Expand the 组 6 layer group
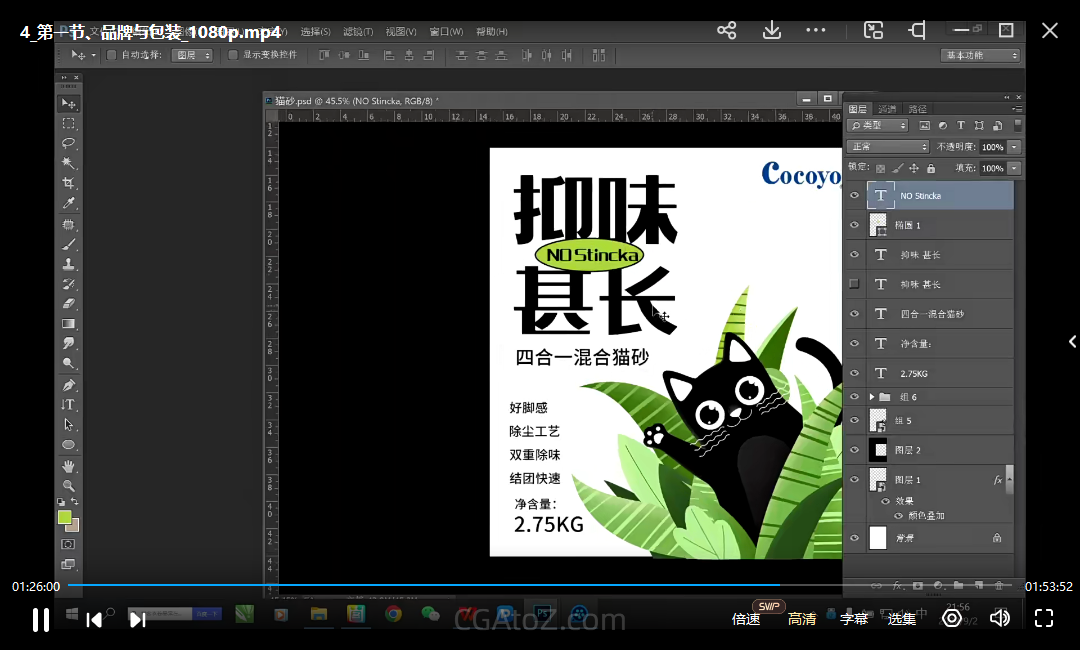 (x=872, y=397)
